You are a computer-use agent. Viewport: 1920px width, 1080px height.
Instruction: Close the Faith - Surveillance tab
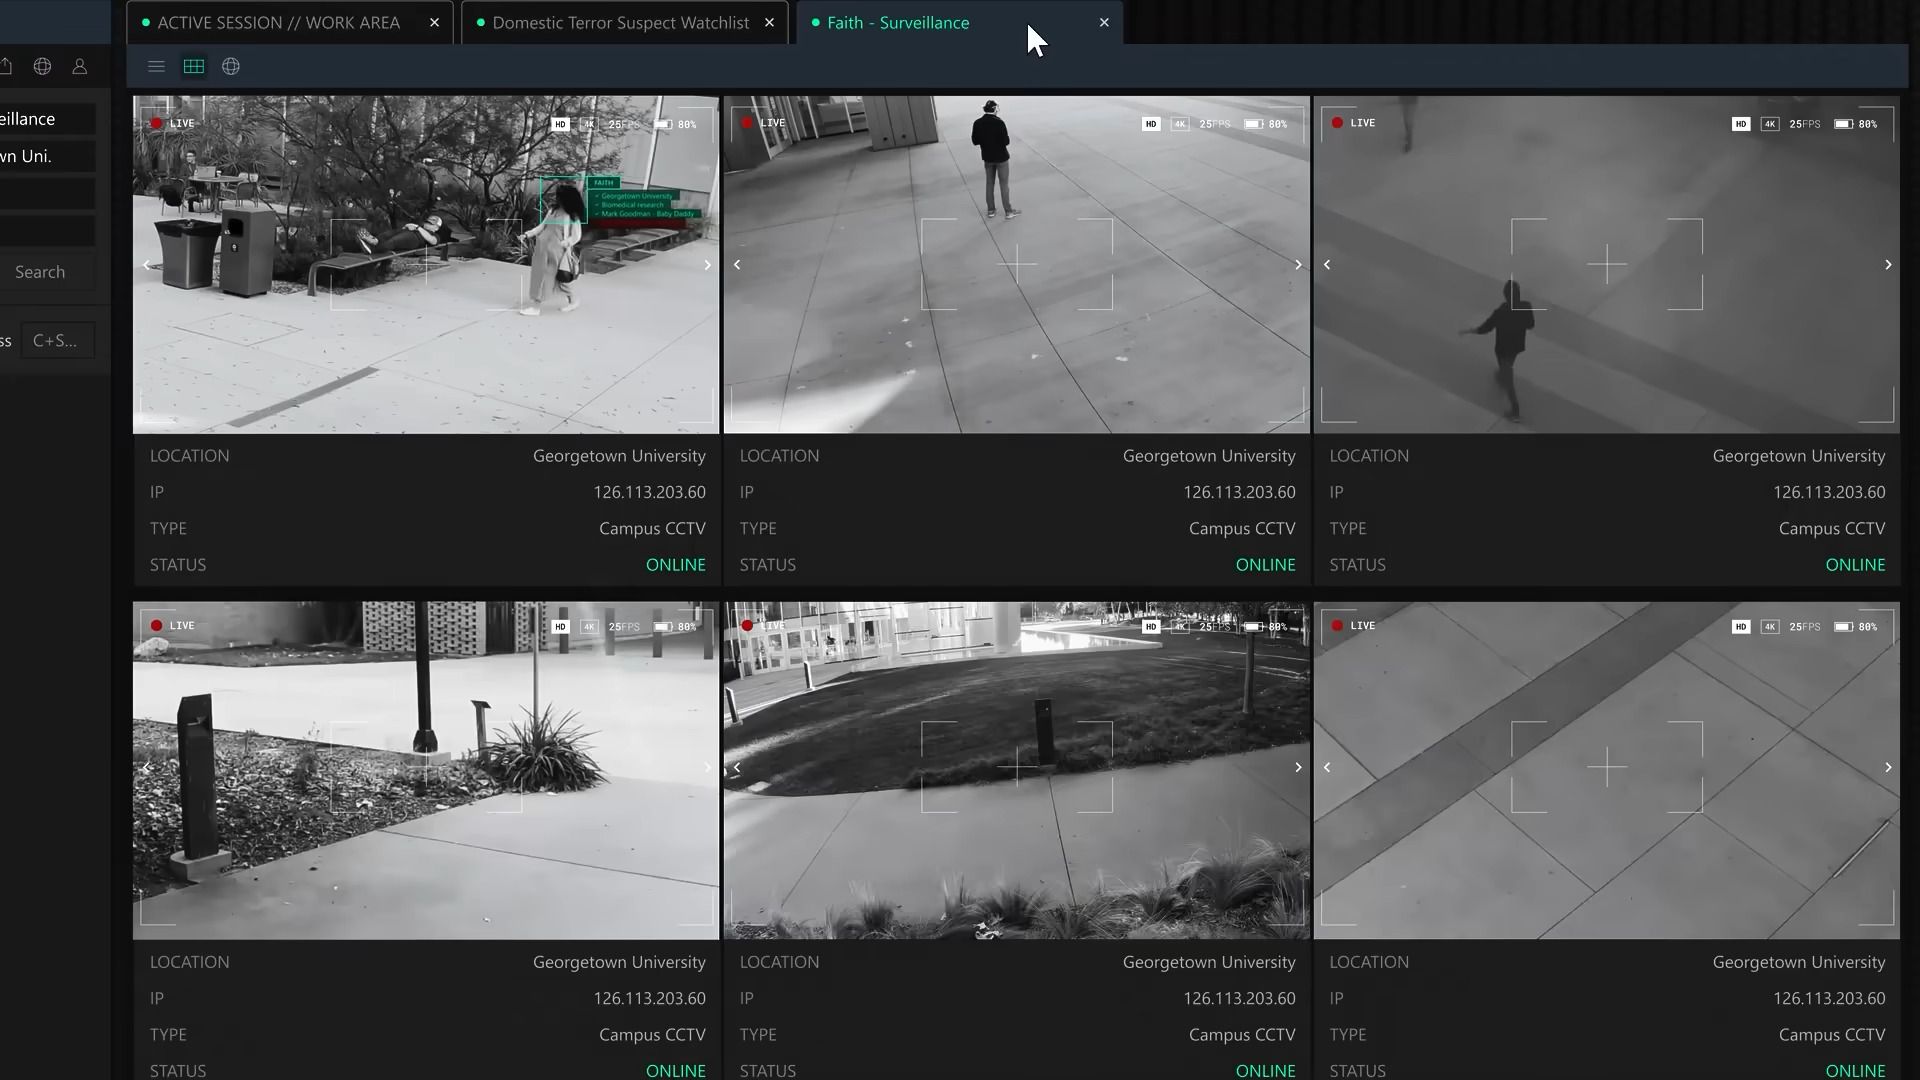coord(1104,22)
